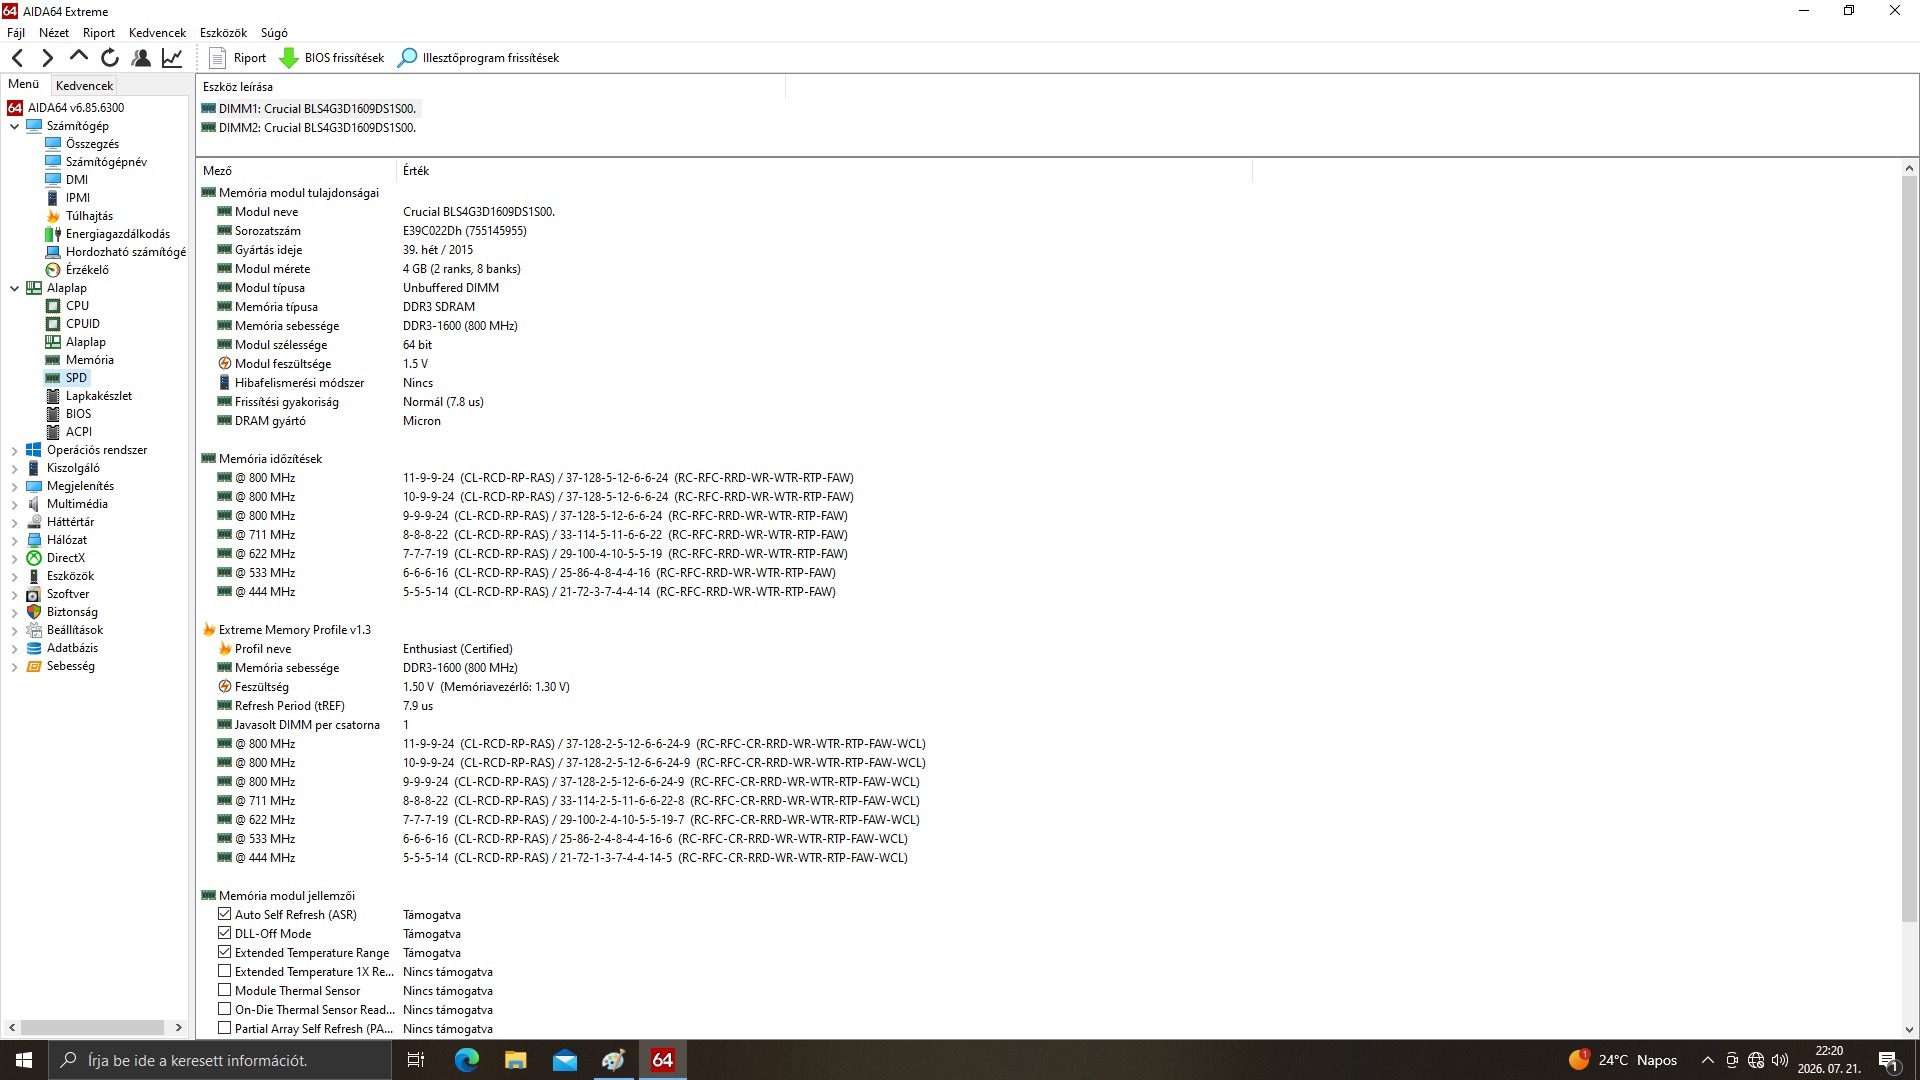Select the ACPI tree item icon
Screen dimensions: 1920x1080
pyautogui.click(x=53, y=432)
